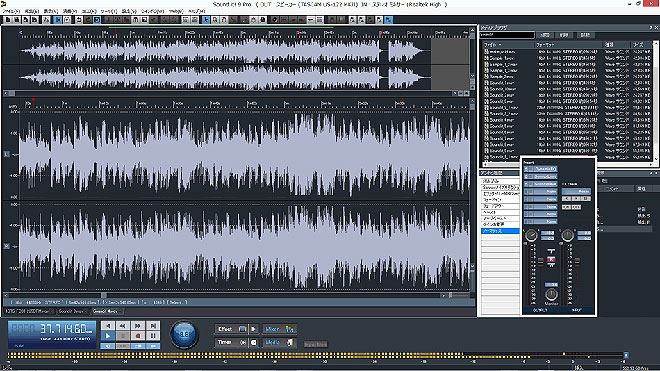The image size is (660, 371).
Task: Open the File (ファイル) menu
Action: 11,11
